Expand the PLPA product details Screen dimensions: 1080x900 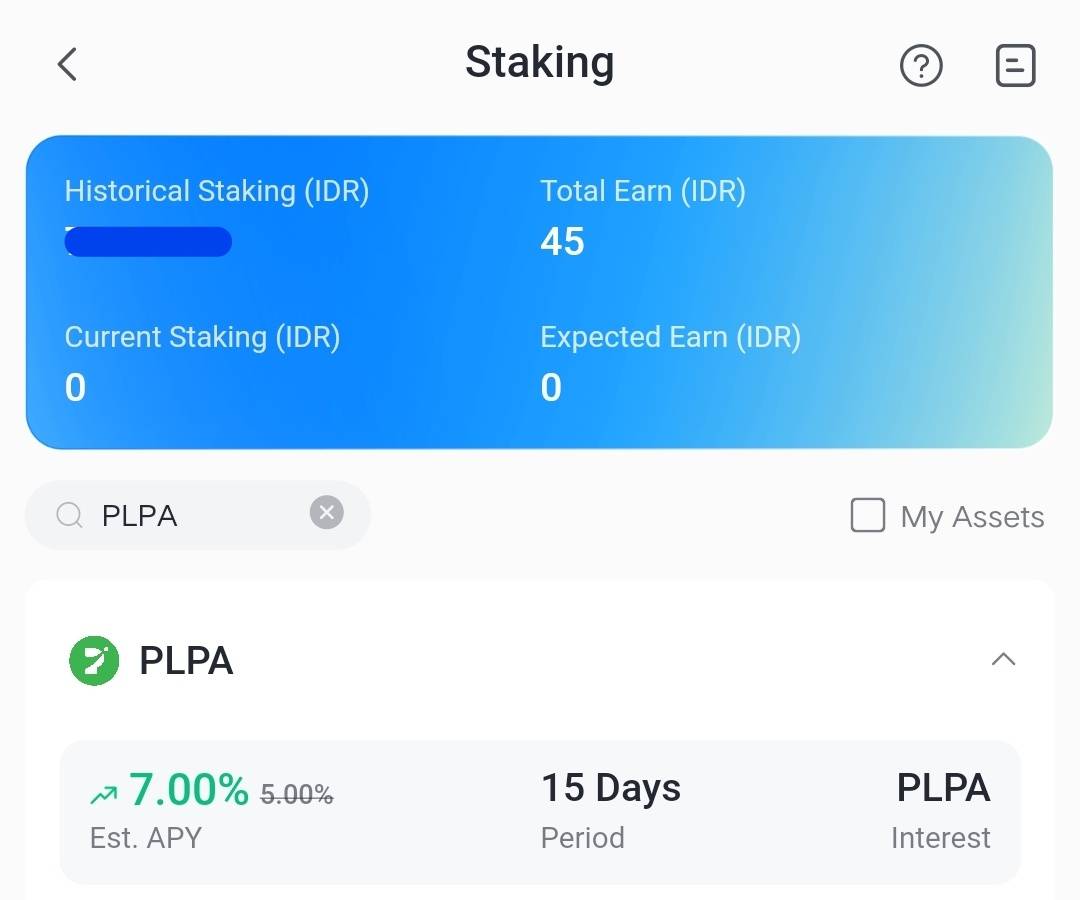coord(1004,659)
